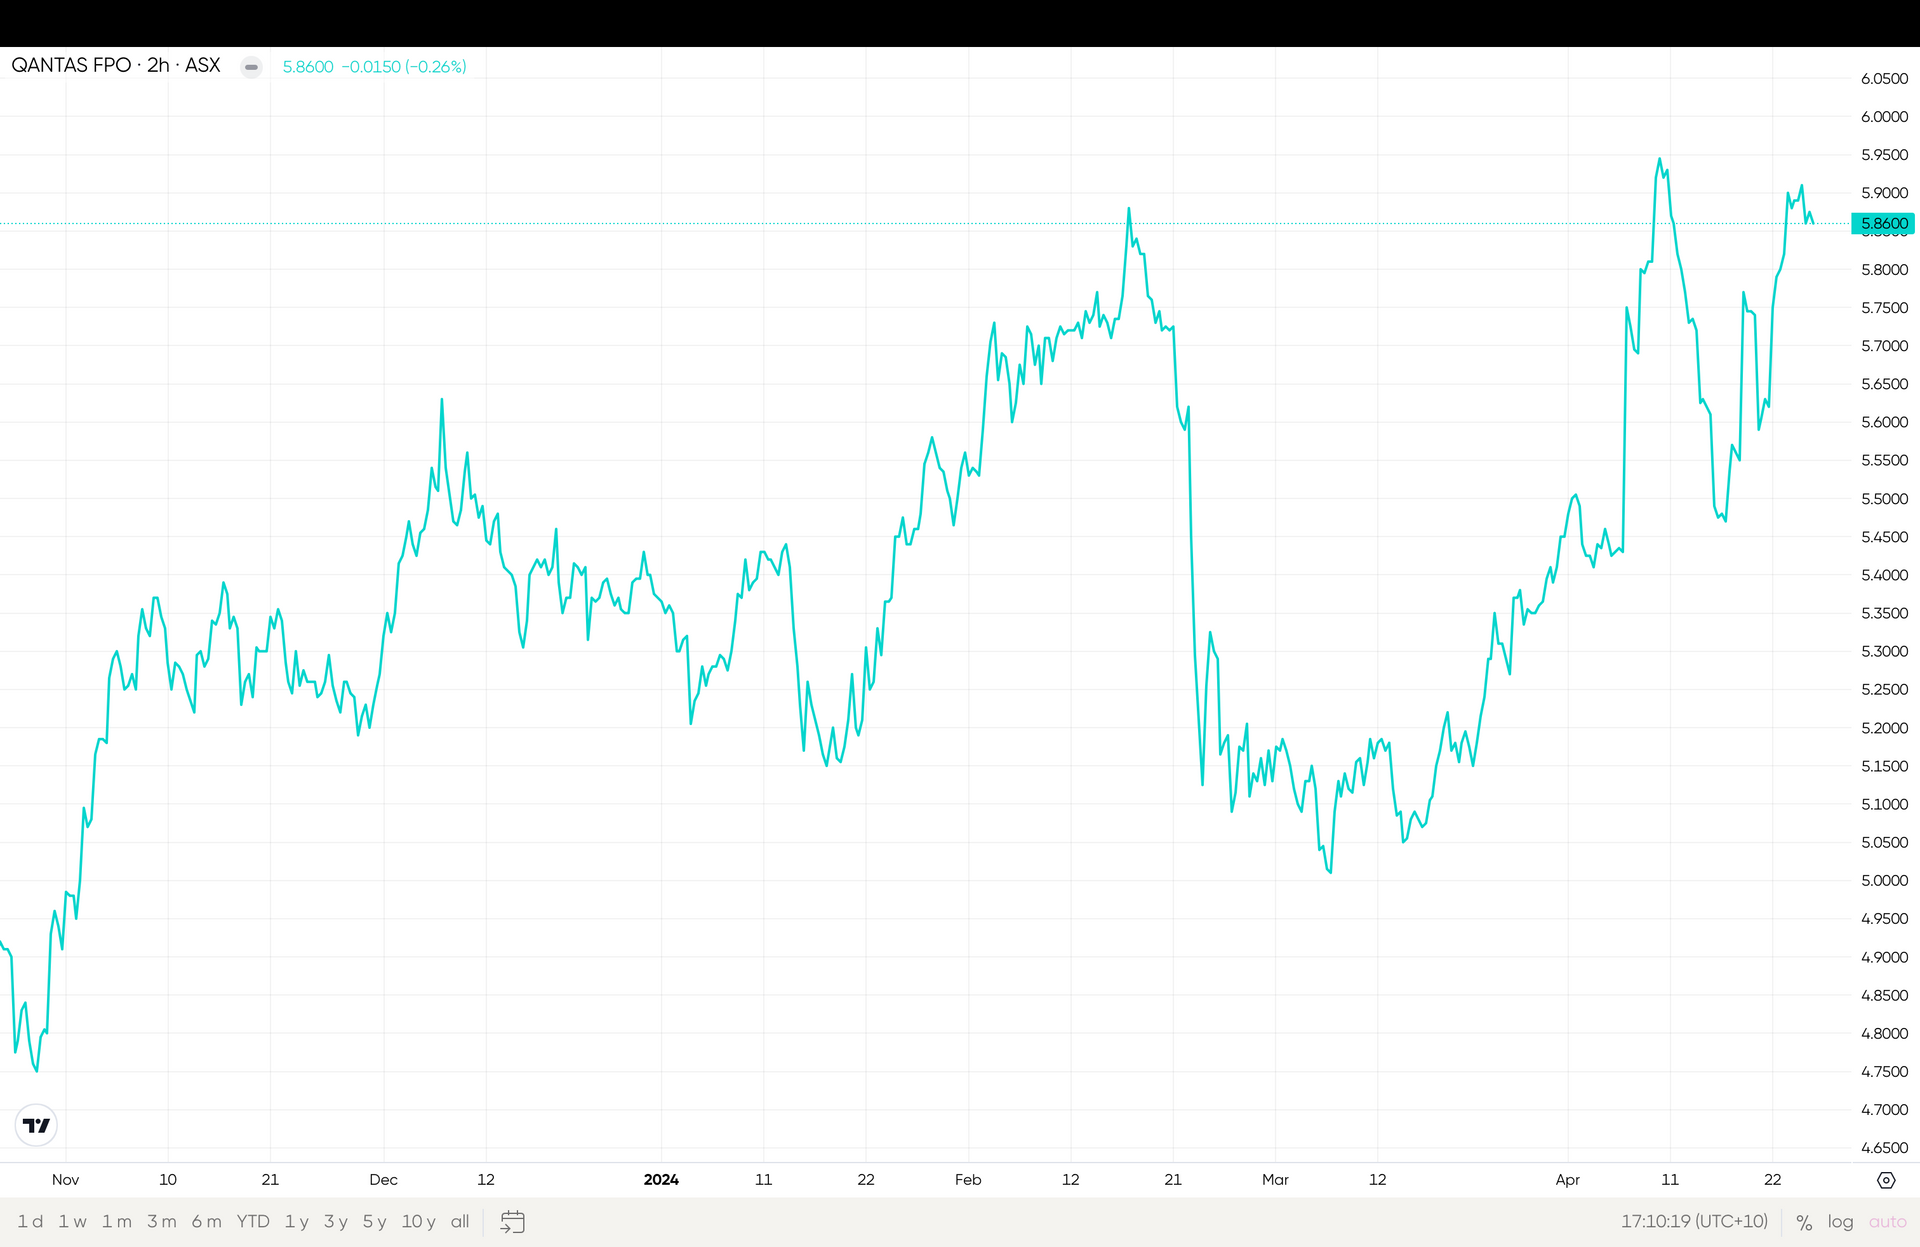Select the 1w time range
The height and width of the screenshot is (1247, 1920).
click(x=72, y=1222)
